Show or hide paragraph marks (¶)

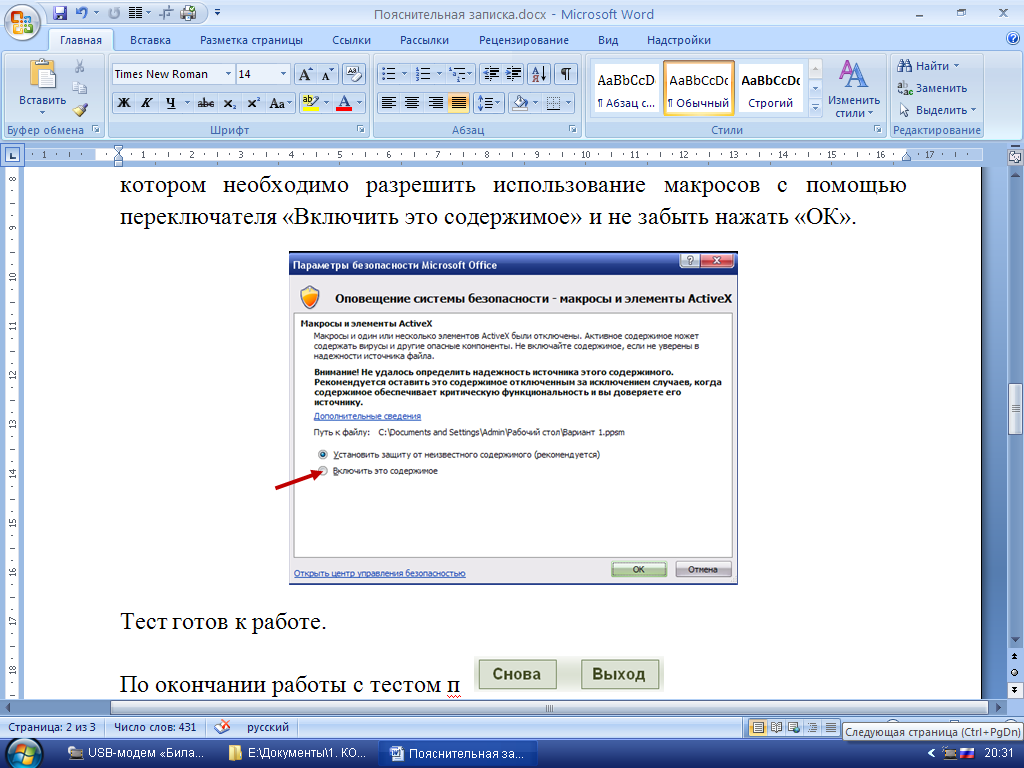566,74
